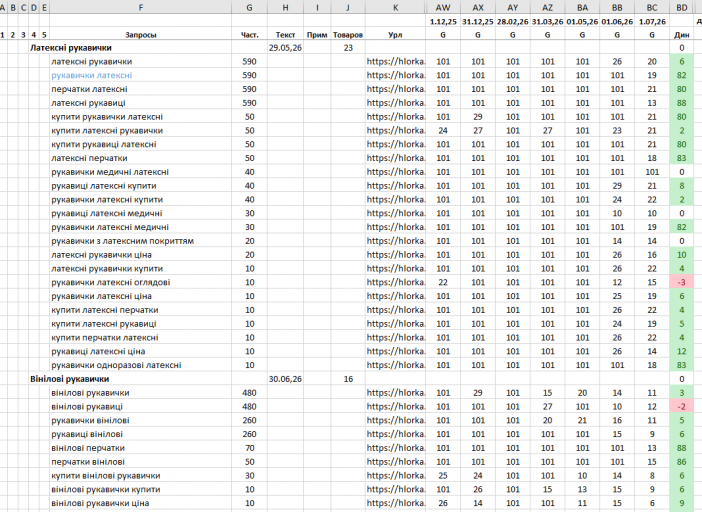Click Дин value 9 in 'вінілові рукавички ціна' row
This screenshot has height=512, width=702.
pyautogui.click(x=682, y=503)
